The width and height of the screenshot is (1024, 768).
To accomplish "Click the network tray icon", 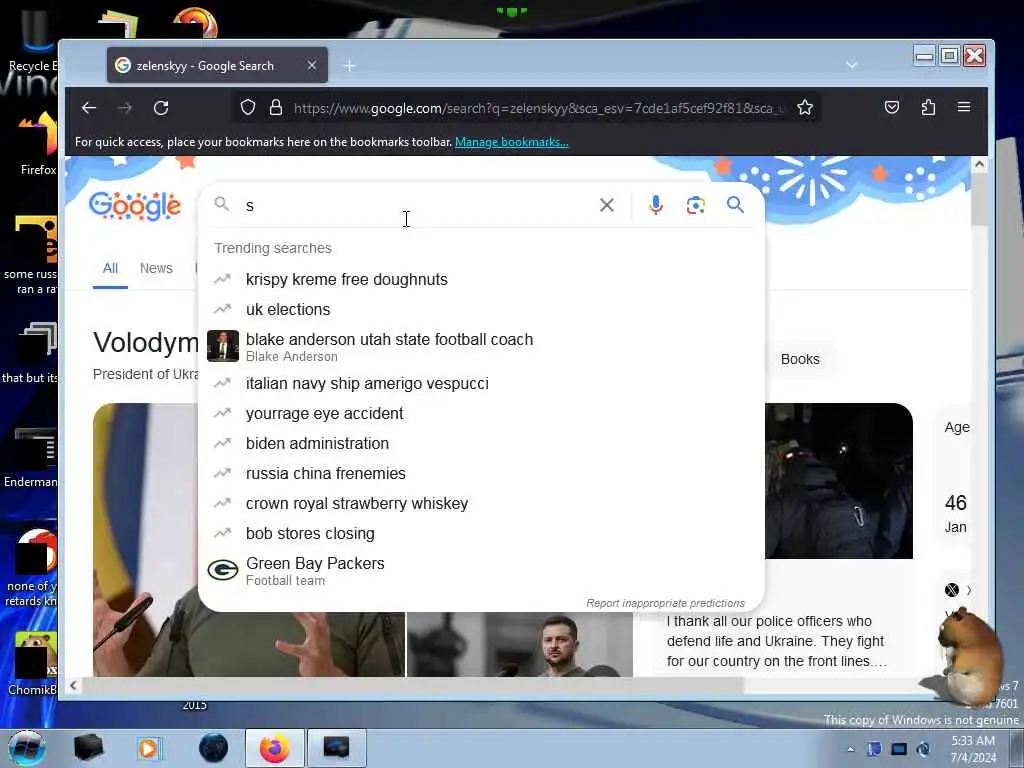I will [x=899, y=749].
